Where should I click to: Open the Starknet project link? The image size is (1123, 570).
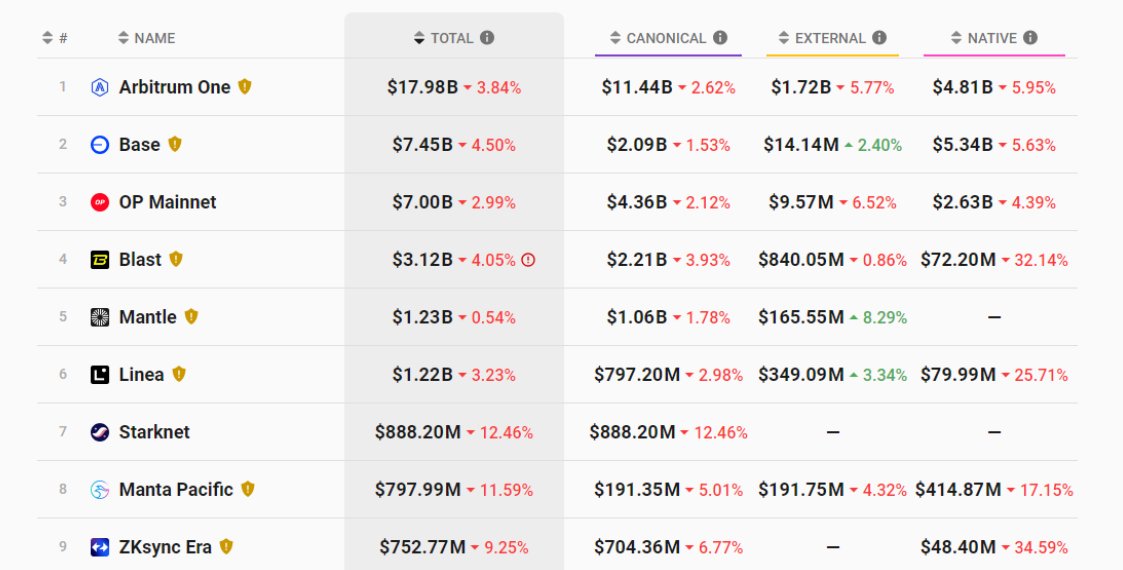click(155, 432)
